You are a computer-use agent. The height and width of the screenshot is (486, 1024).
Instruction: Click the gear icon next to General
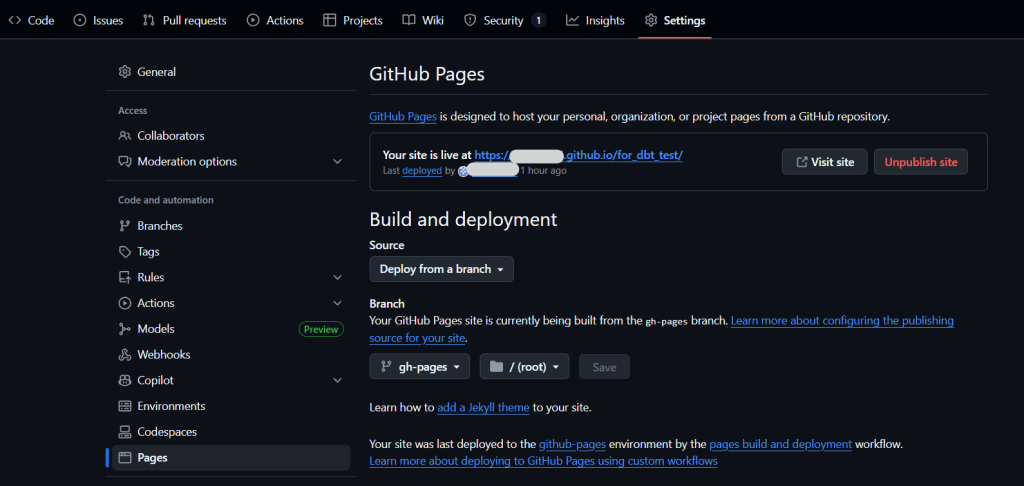tap(125, 72)
